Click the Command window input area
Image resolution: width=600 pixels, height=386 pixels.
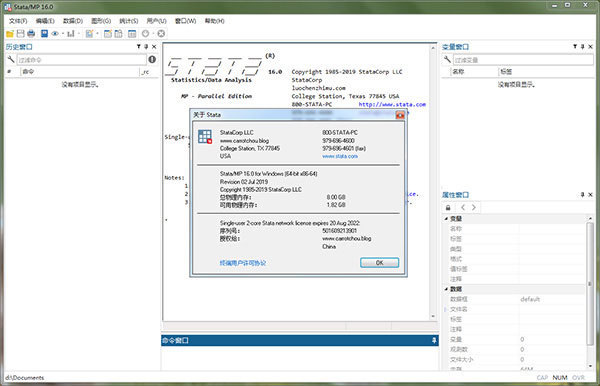(300, 358)
